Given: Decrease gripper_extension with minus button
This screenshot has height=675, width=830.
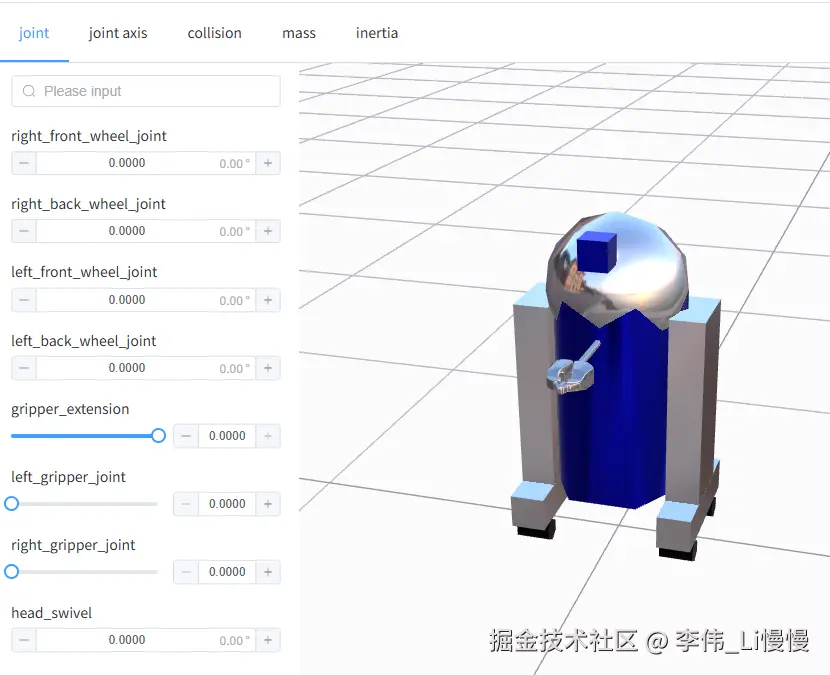Looking at the screenshot, I should click(x=186, y=436).
